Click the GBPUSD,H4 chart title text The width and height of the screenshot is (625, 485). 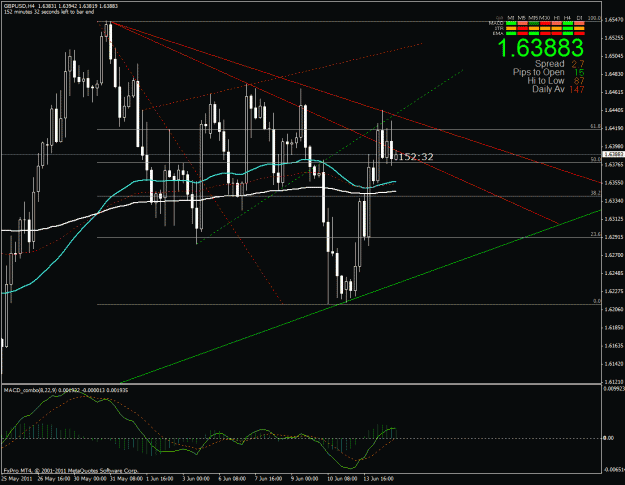[19, 6]
